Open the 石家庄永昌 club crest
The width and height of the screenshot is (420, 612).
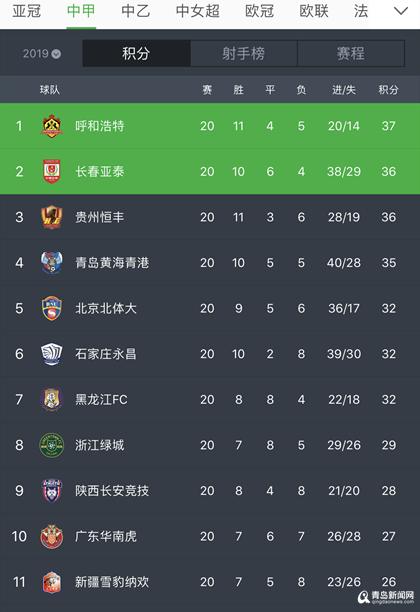(52, 354)
